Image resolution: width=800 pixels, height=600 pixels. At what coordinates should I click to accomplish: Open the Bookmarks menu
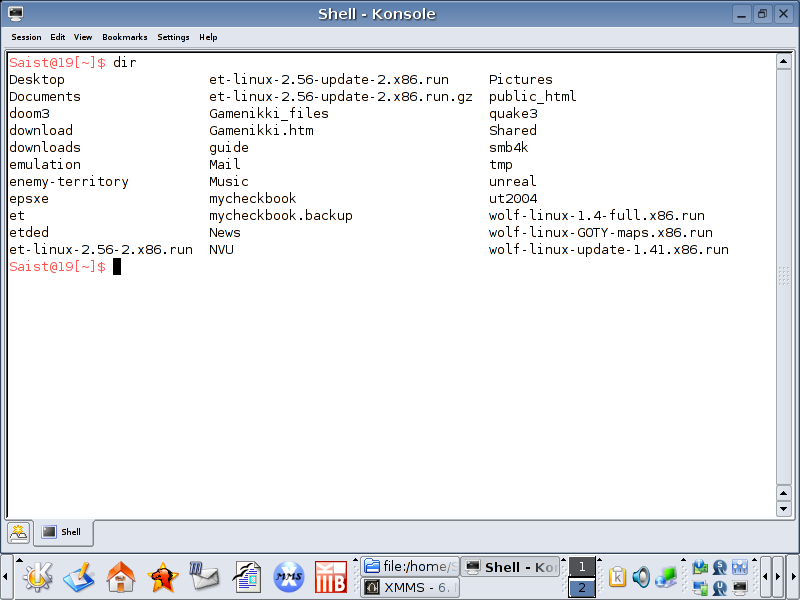[124, 37]
